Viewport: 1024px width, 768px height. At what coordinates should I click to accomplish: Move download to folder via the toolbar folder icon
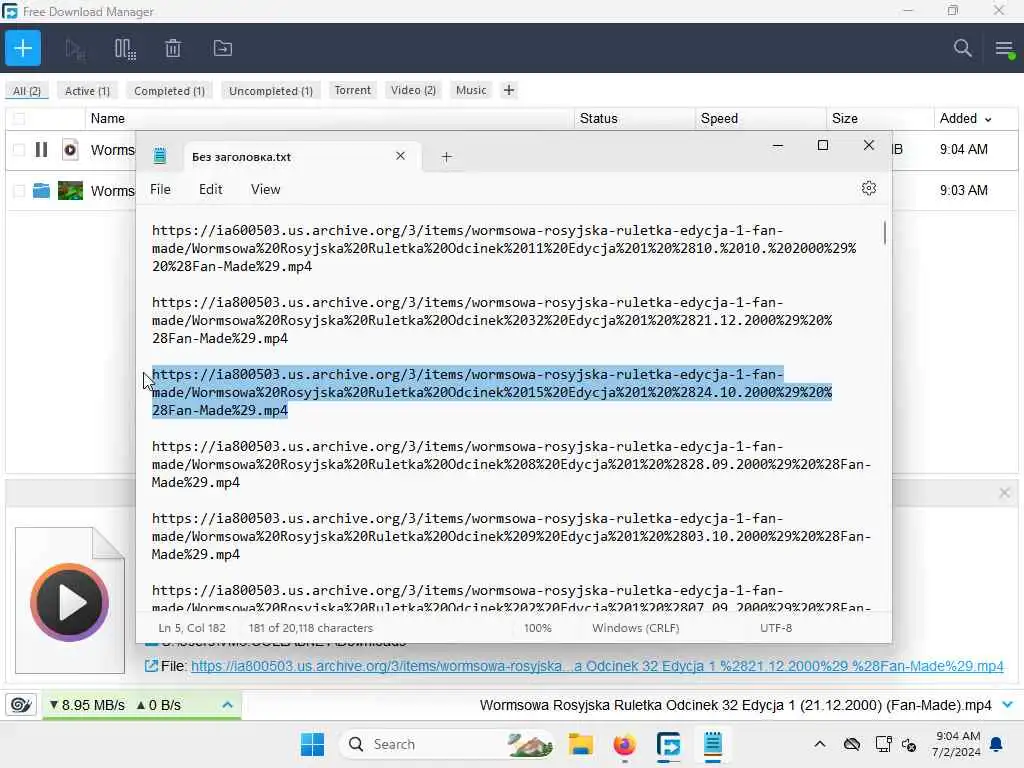tap(223, 48)
